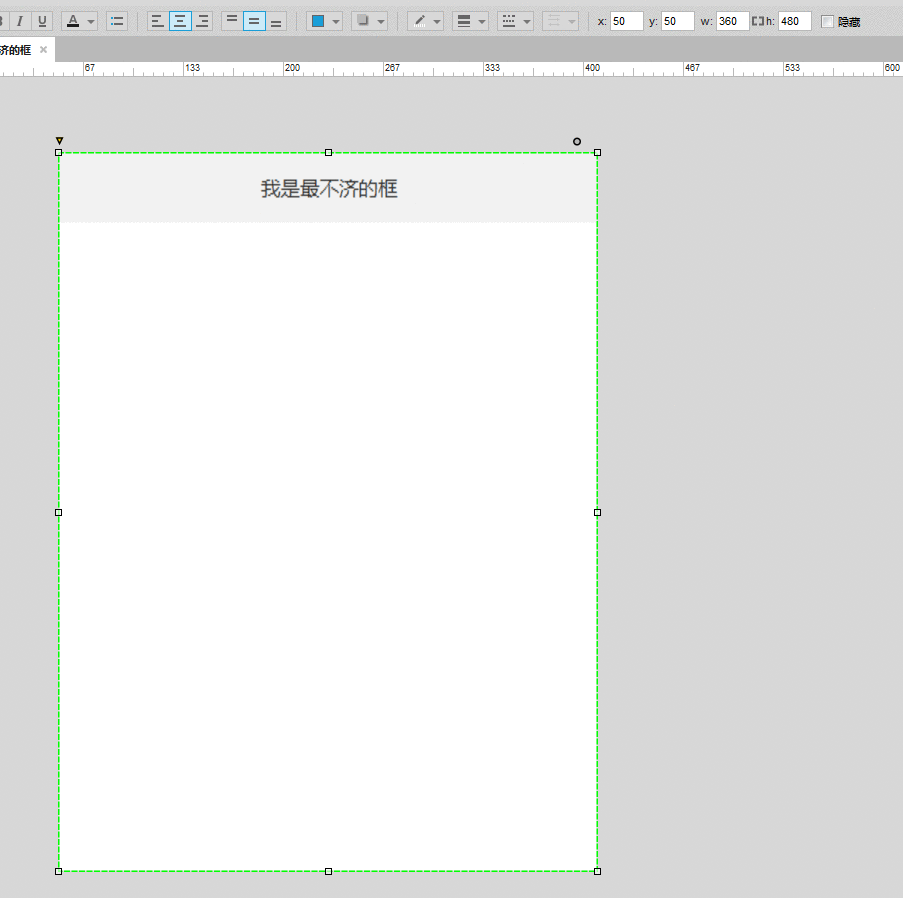Click the circular rotation handle

pos(576,141)
